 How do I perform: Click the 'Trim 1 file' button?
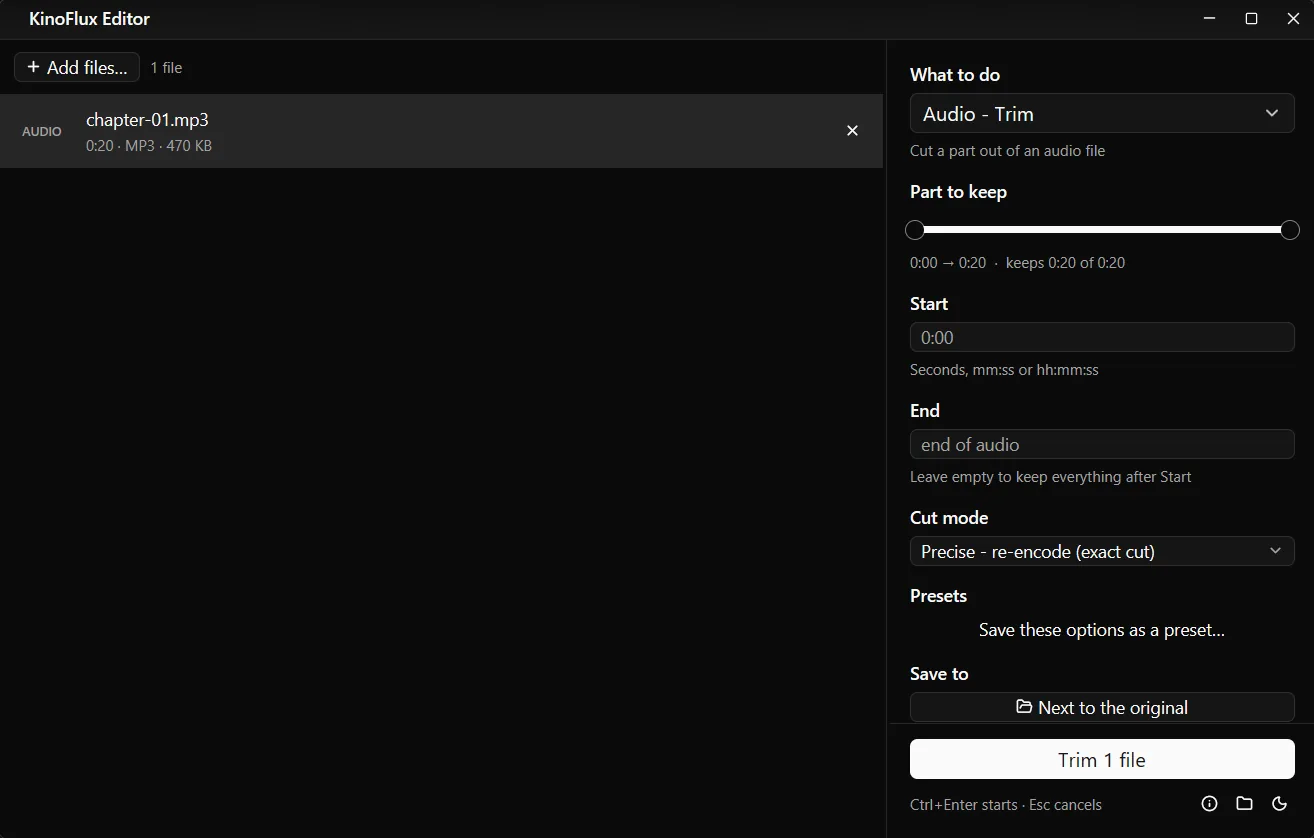tap(1102, 760)
